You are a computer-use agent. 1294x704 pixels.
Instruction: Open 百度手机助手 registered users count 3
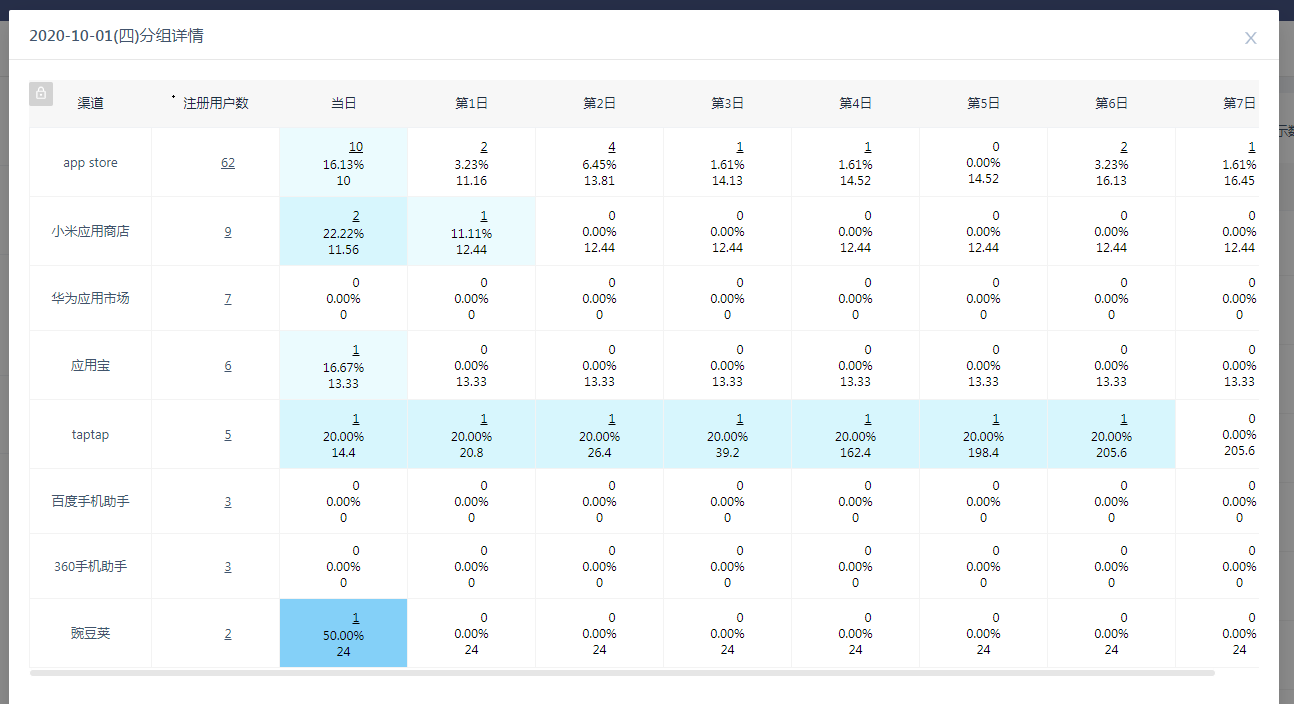pyautogui.click(x=228, y=502)
